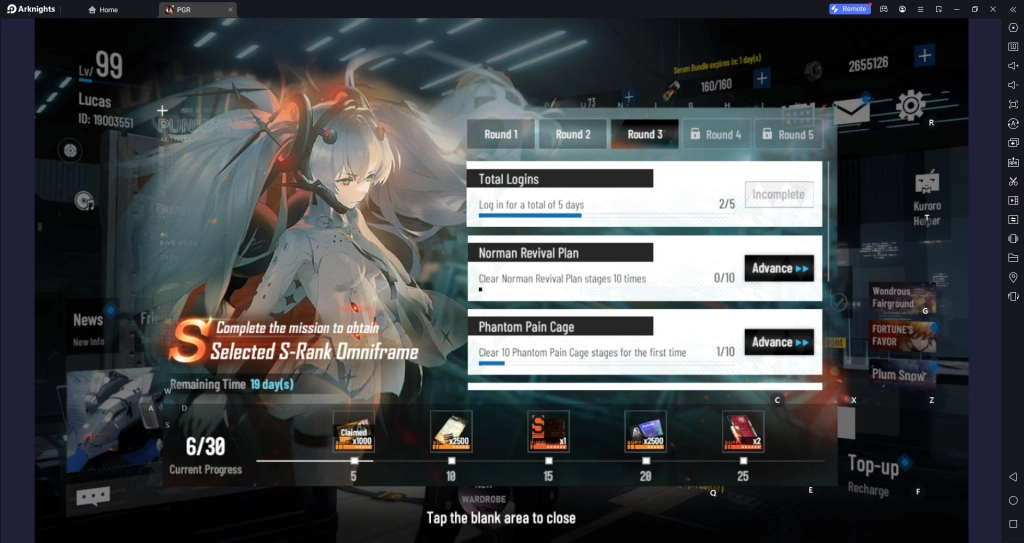Click the x2500 reward at milestone 10
1024x543 pixels.
[451, 431]
